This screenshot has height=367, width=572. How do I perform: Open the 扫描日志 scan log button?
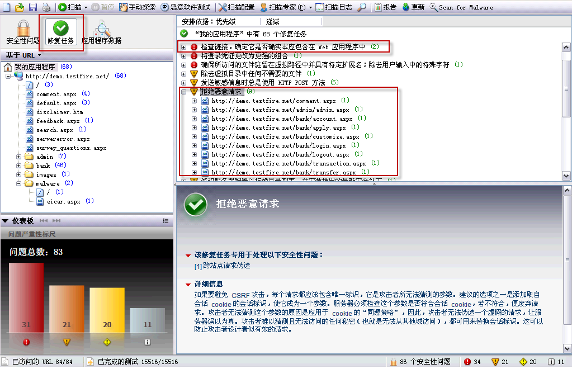(333, 7)
